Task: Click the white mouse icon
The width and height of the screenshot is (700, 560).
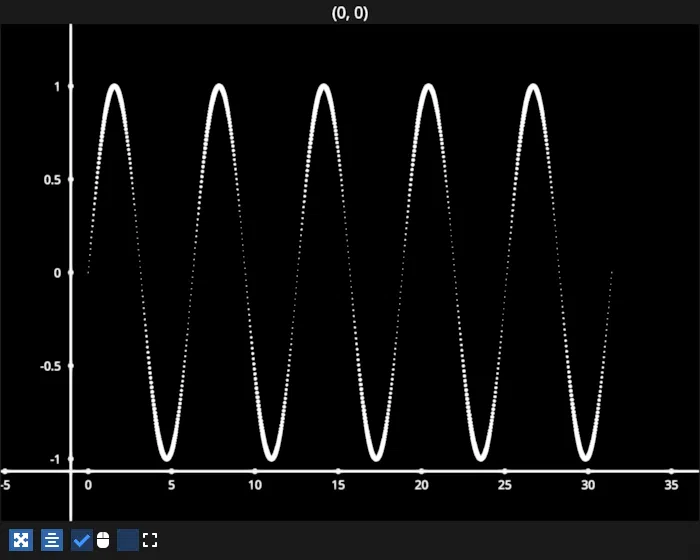Action: point(103,541)
